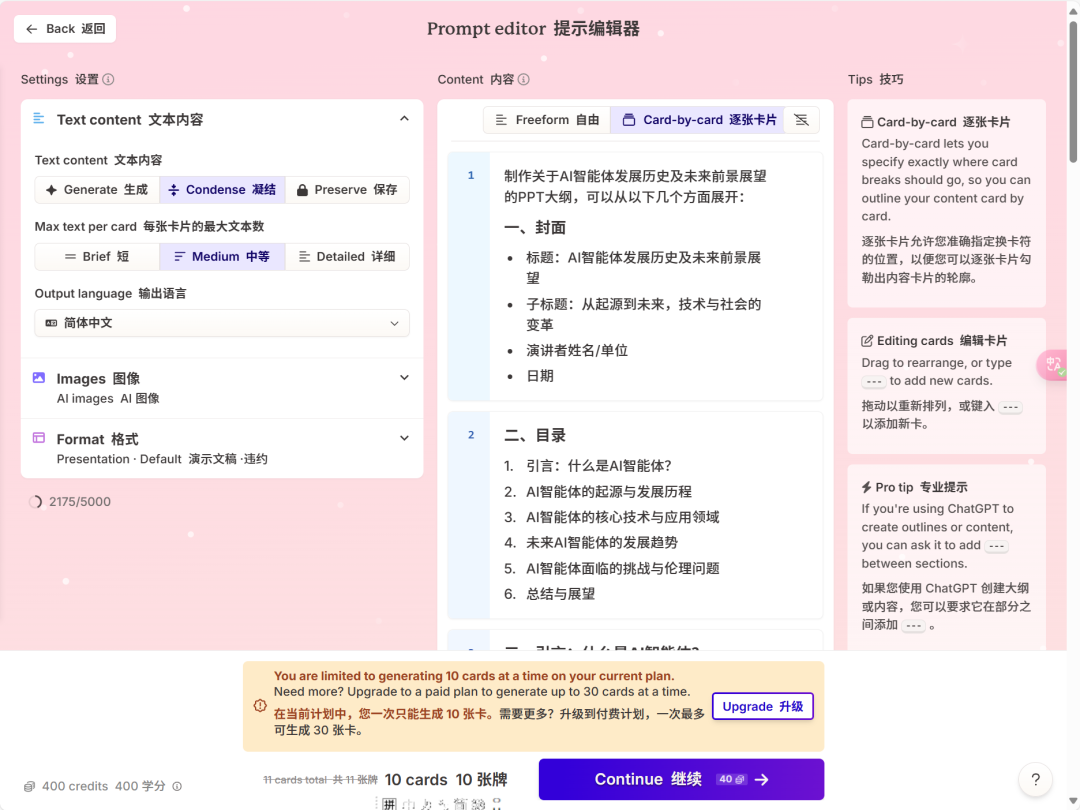1080x810 pixels.
Task: Click the Upgrade button in warning banner
Action: (x=762, y=706)
